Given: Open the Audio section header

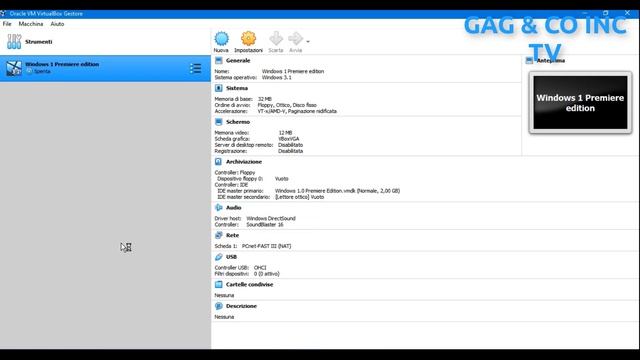Looking at the screenshot, I should [233, 208].
